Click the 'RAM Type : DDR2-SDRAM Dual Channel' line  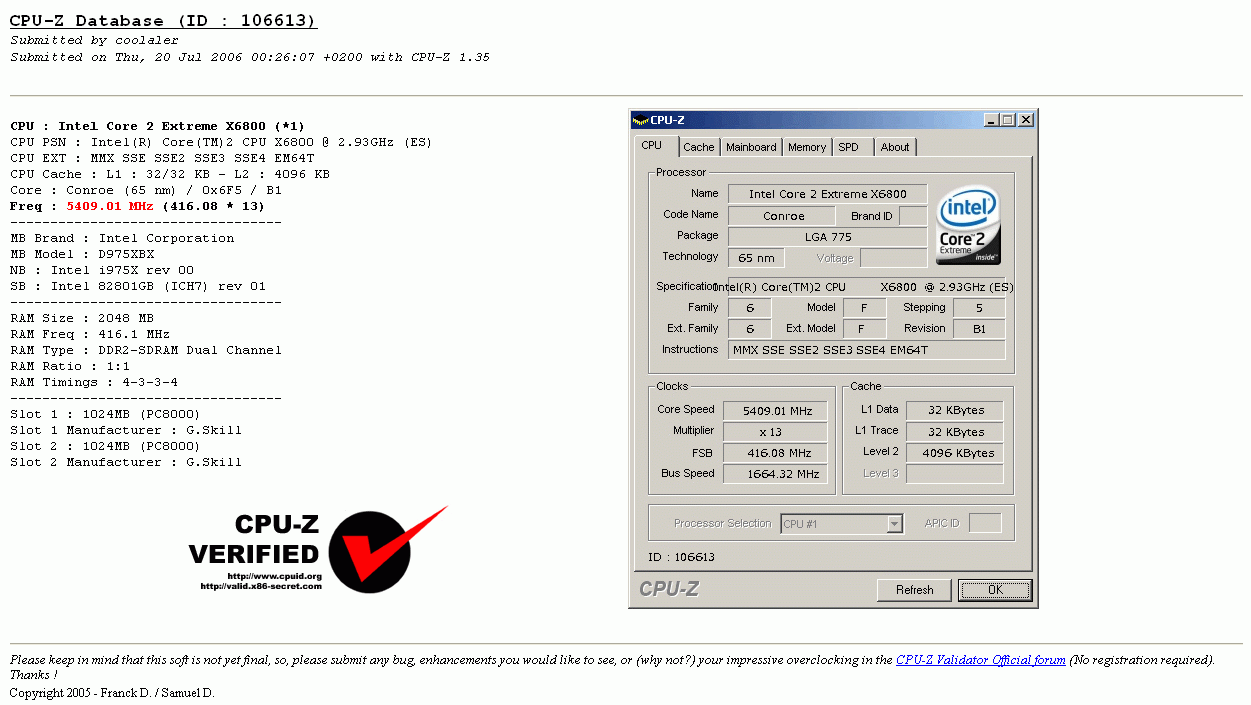[146, 350]
